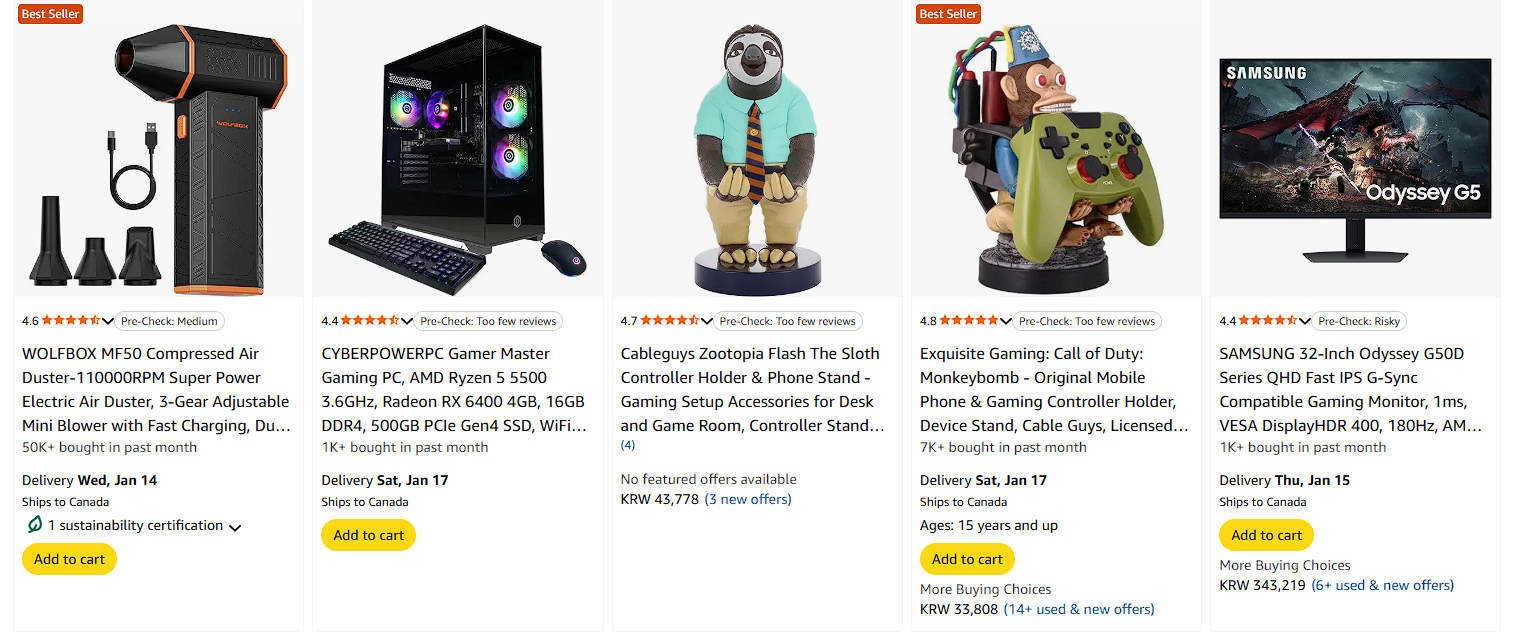Add the WOLFBOX air duster to cart
1523x644 pixels.
68,559
